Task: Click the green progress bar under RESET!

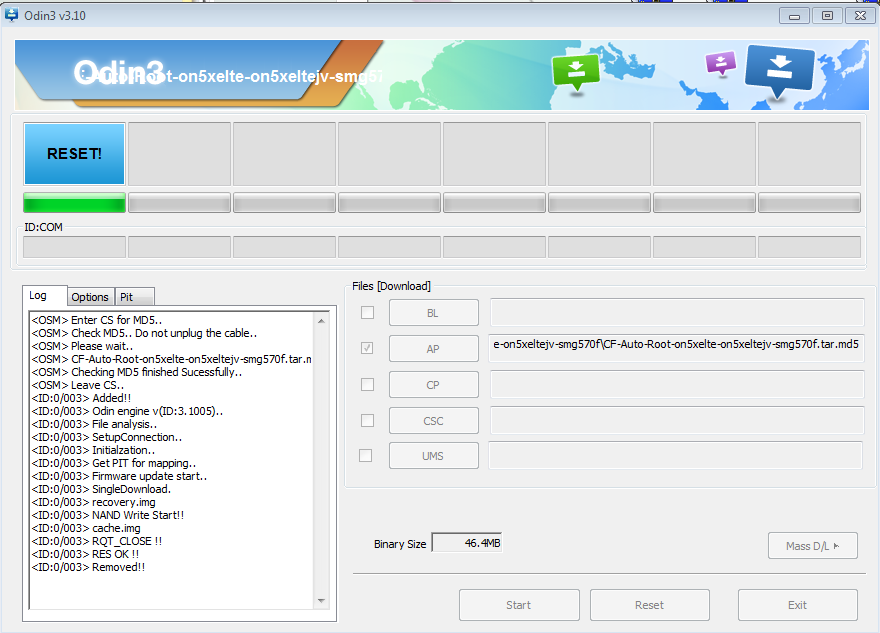Action: click(x=74, y=203)
